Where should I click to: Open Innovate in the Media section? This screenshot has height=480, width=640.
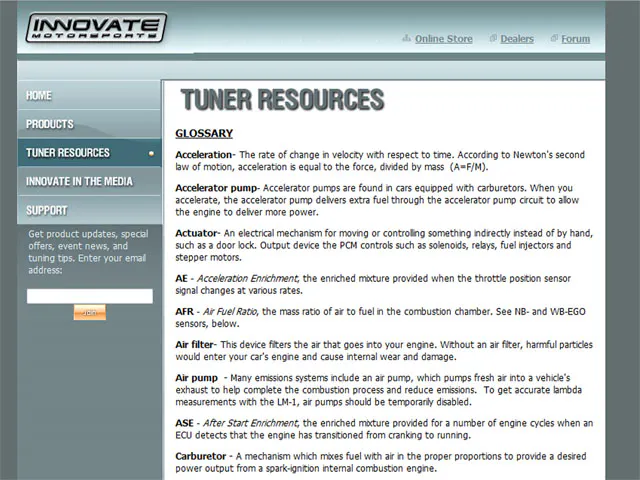tap(82, 181)
